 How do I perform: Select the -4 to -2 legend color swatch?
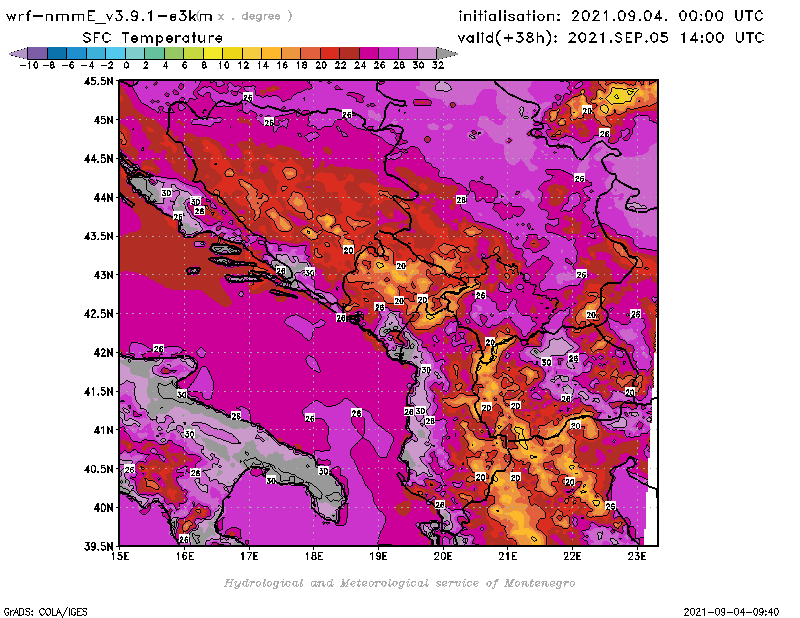[96, 54]
